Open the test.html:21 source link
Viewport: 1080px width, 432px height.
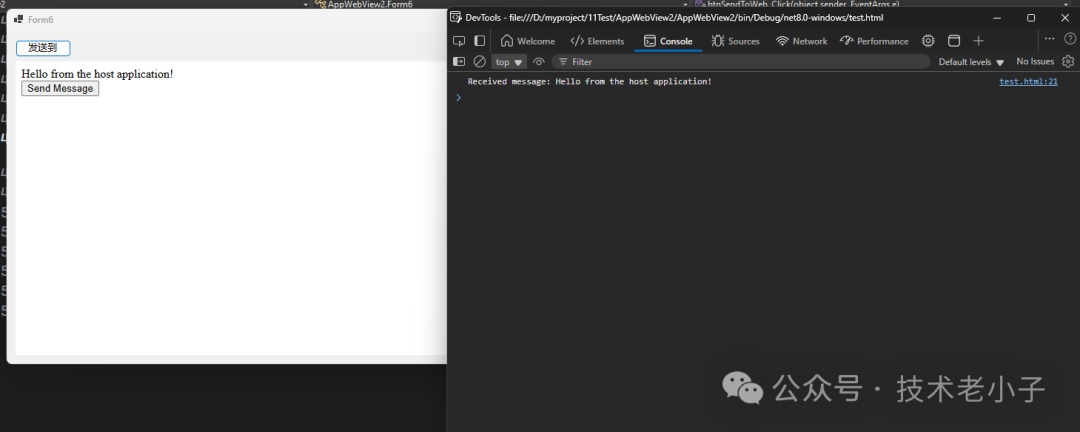[1028, 82]
